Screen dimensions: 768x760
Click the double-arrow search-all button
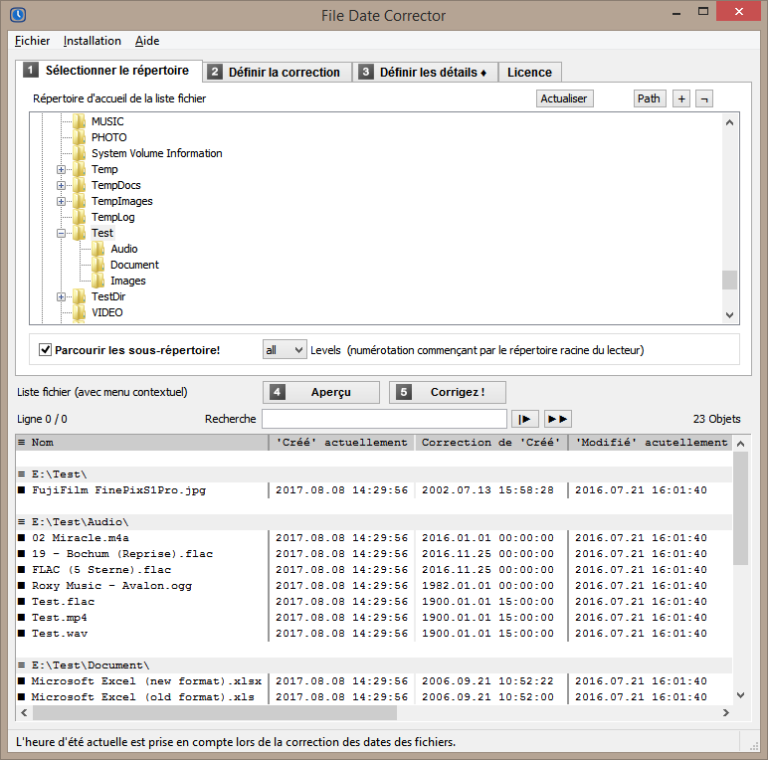pyautogui.click(x=557, y=419)
